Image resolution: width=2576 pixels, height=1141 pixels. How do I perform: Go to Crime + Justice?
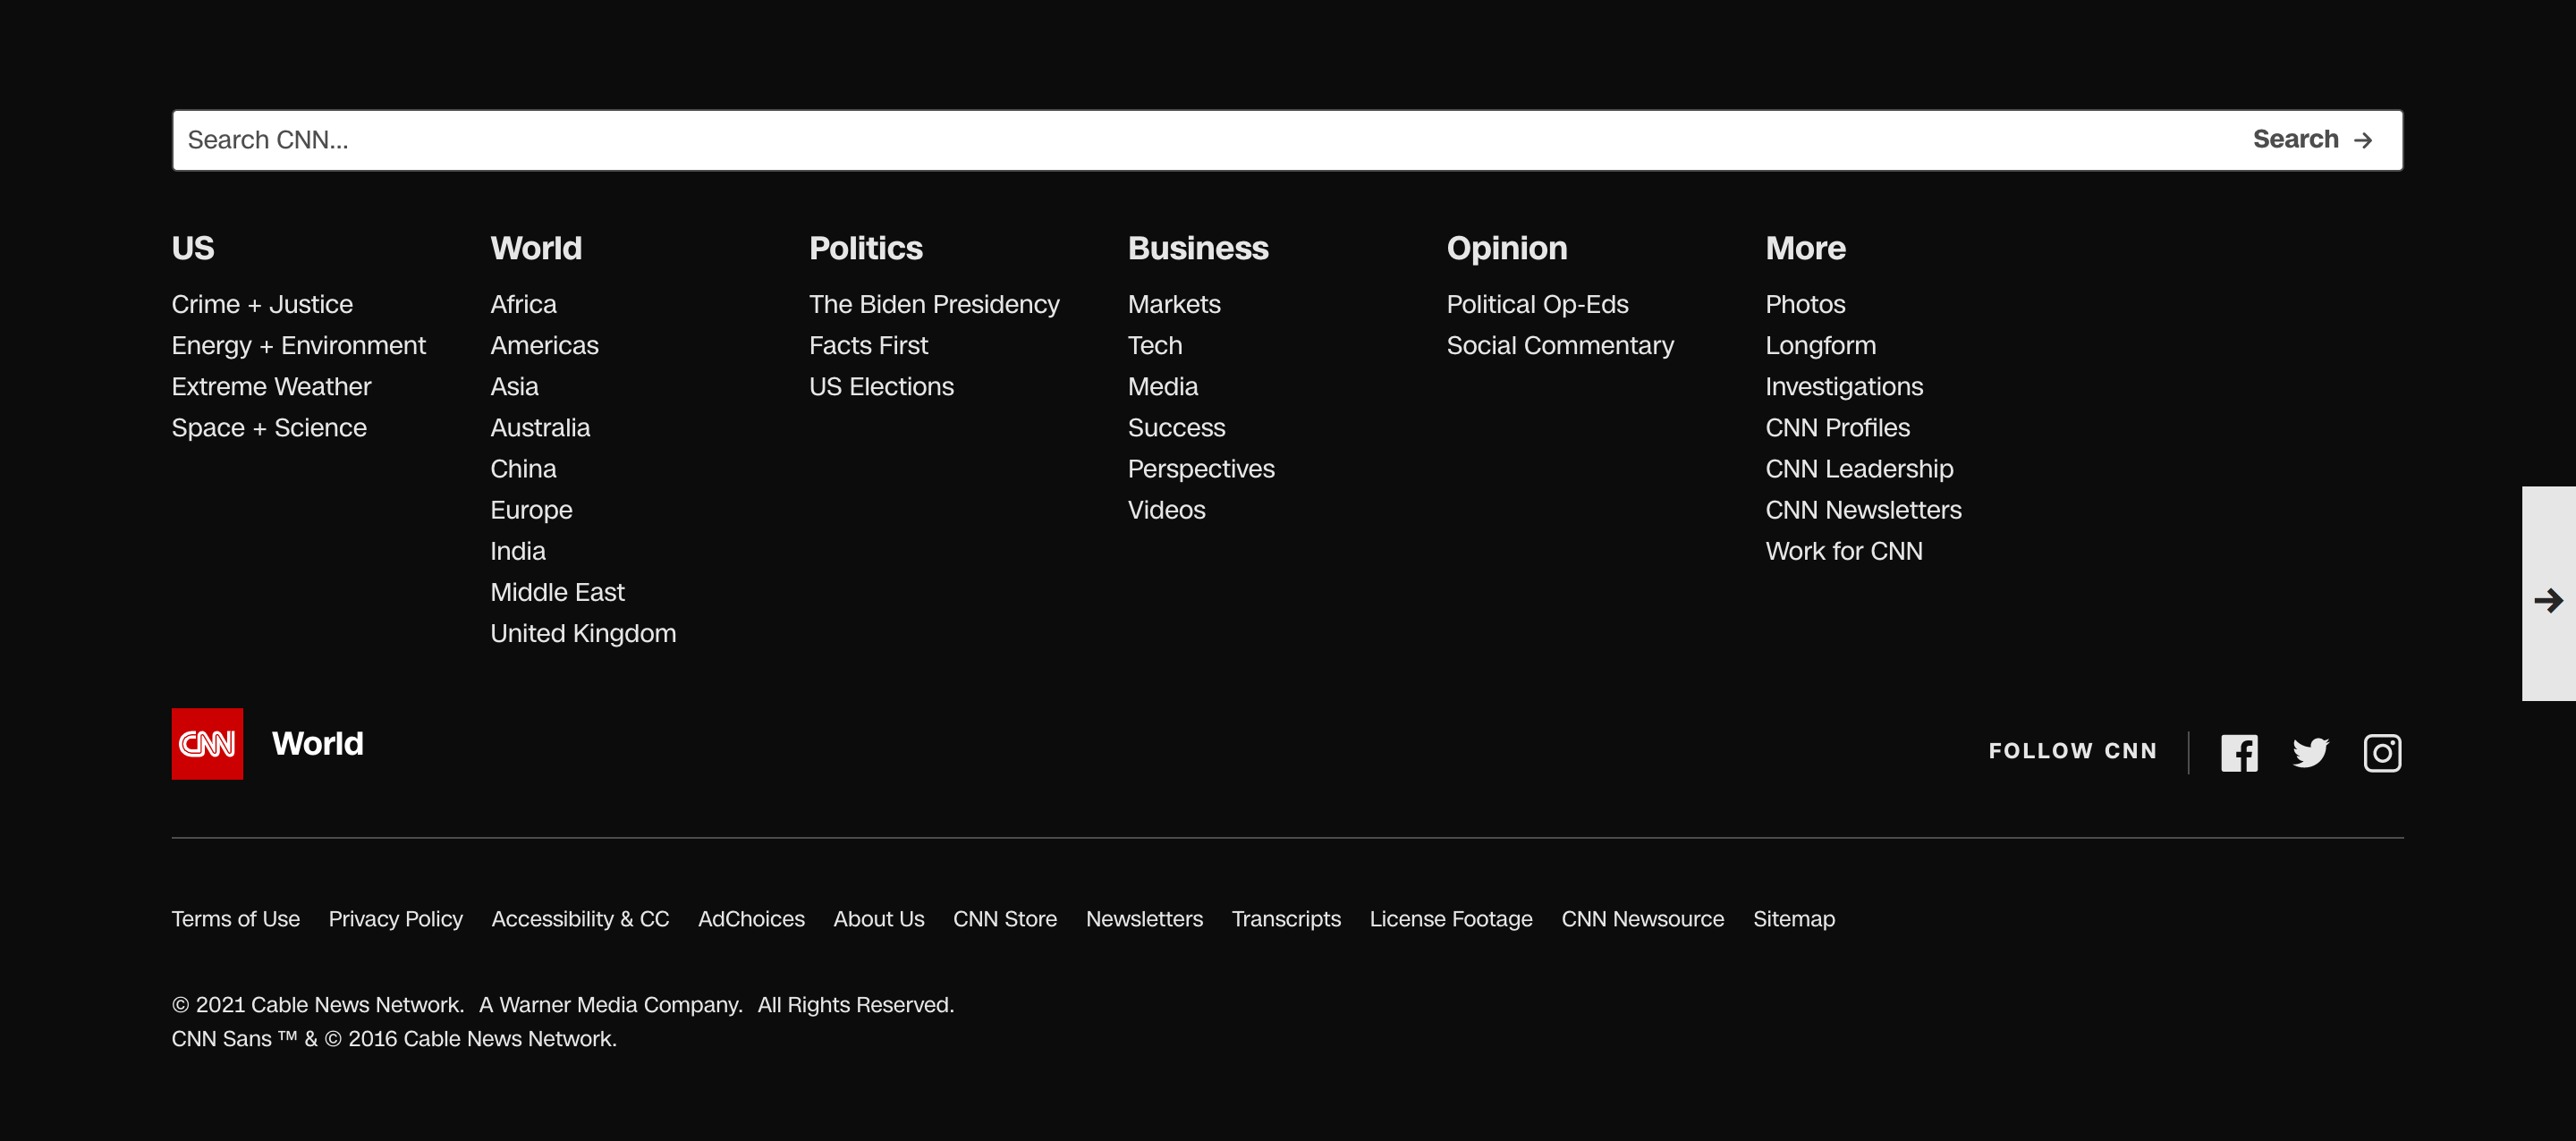click(262, 304)
